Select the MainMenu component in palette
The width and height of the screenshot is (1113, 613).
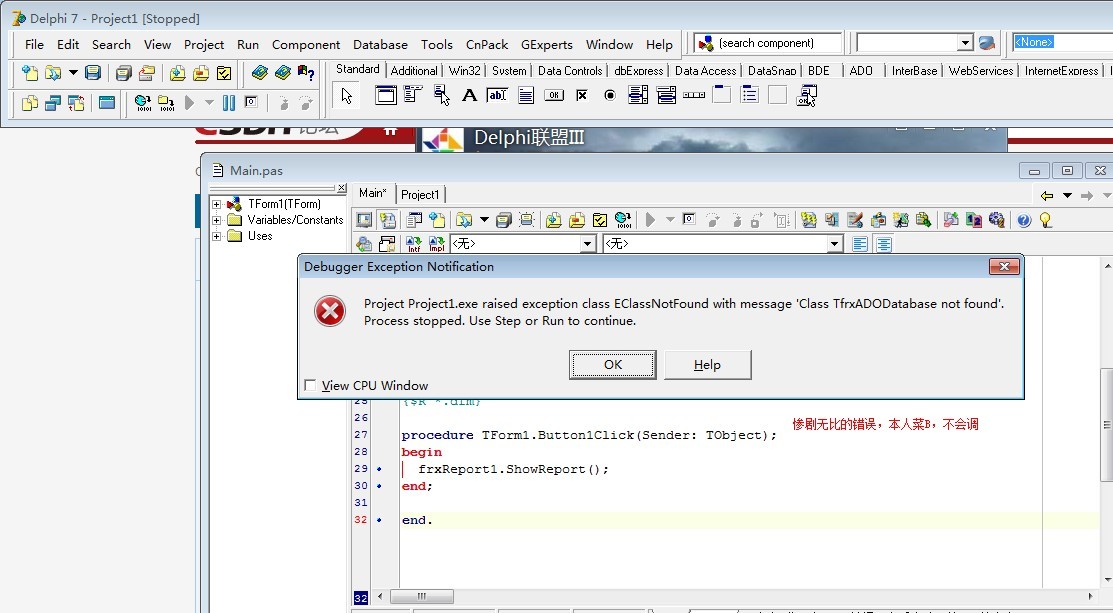click(413, 95)
